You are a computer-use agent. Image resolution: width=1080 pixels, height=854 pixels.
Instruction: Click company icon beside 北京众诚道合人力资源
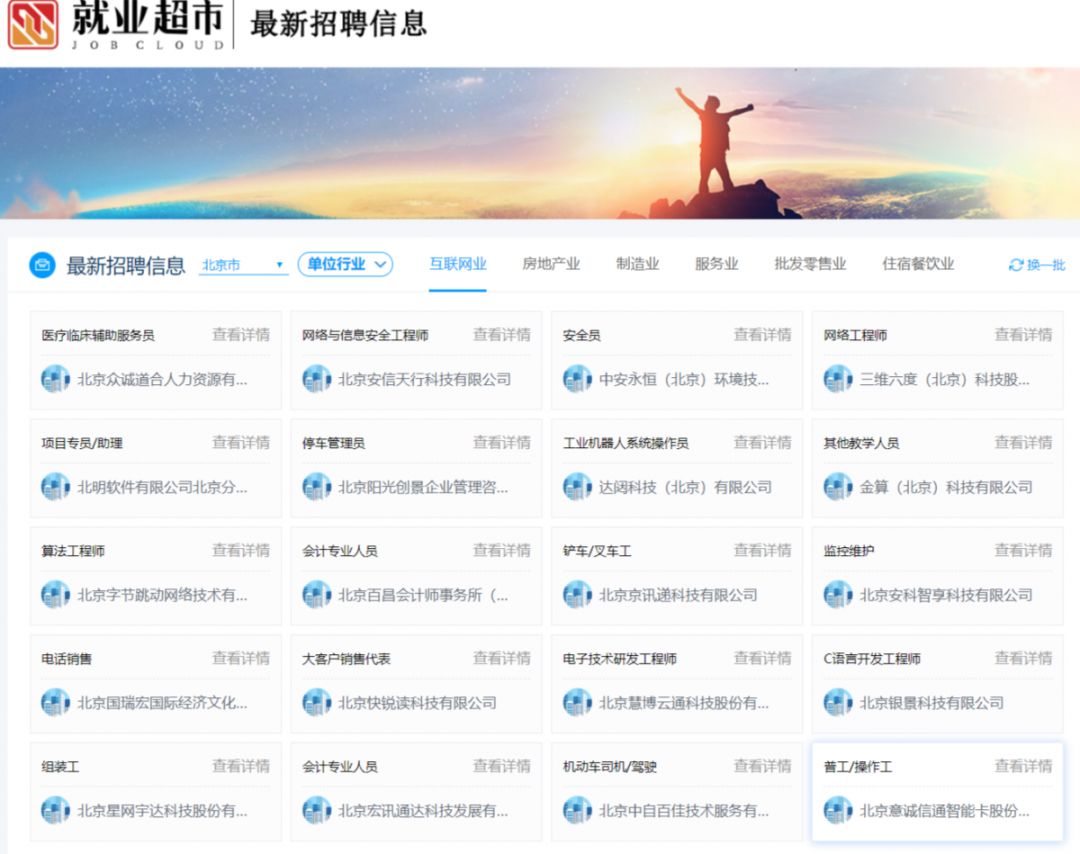55,379
